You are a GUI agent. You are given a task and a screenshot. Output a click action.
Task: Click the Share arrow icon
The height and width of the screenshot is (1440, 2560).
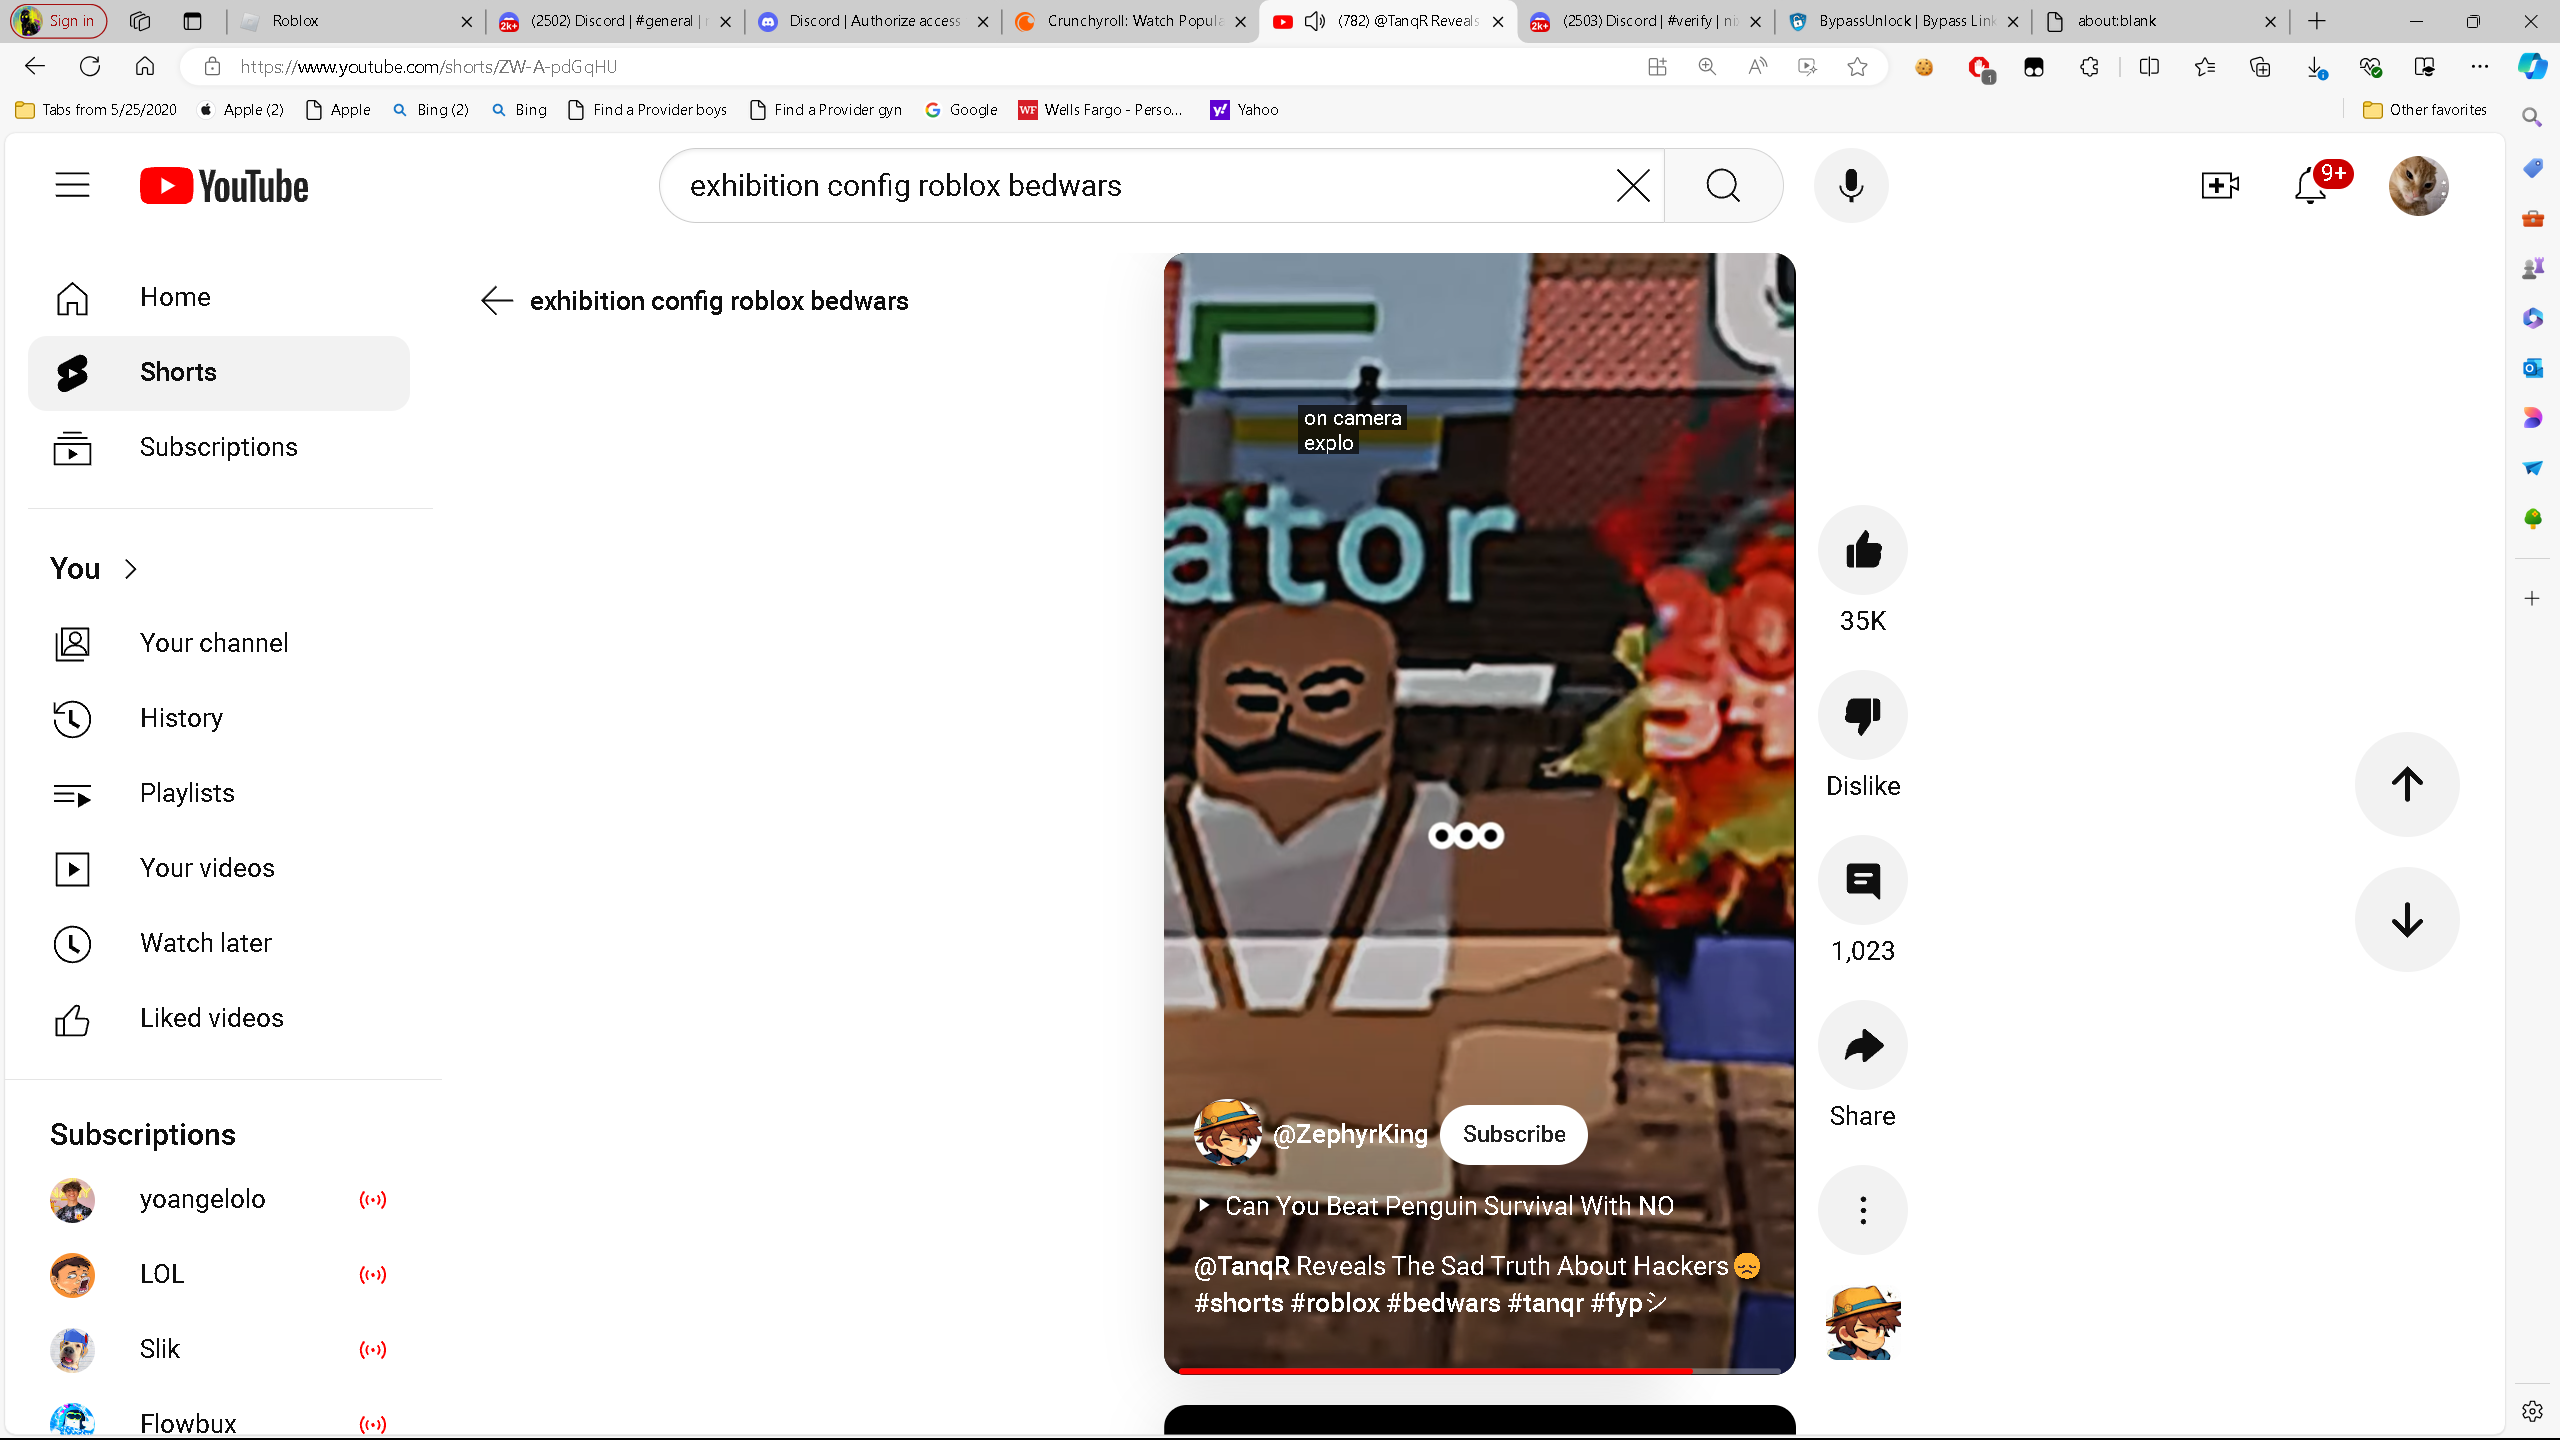point(1862,1045)
